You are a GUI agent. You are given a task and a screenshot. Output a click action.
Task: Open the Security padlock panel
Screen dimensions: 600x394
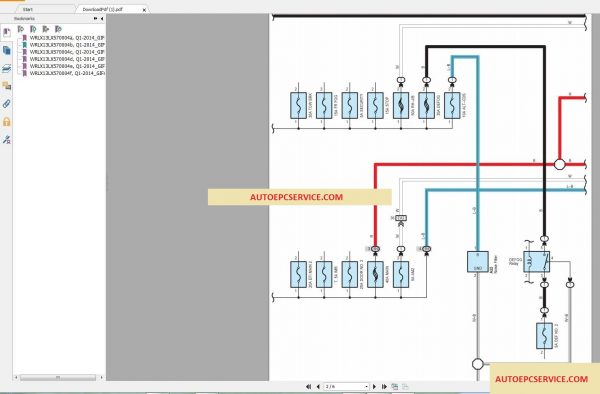(7, 122)
